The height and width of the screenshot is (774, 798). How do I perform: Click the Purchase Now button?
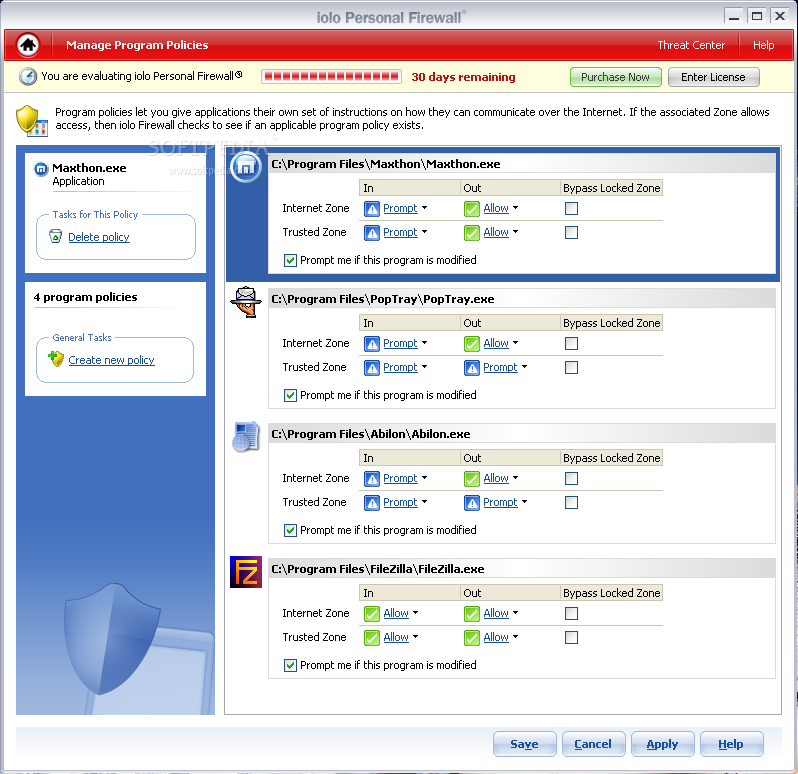615,77
